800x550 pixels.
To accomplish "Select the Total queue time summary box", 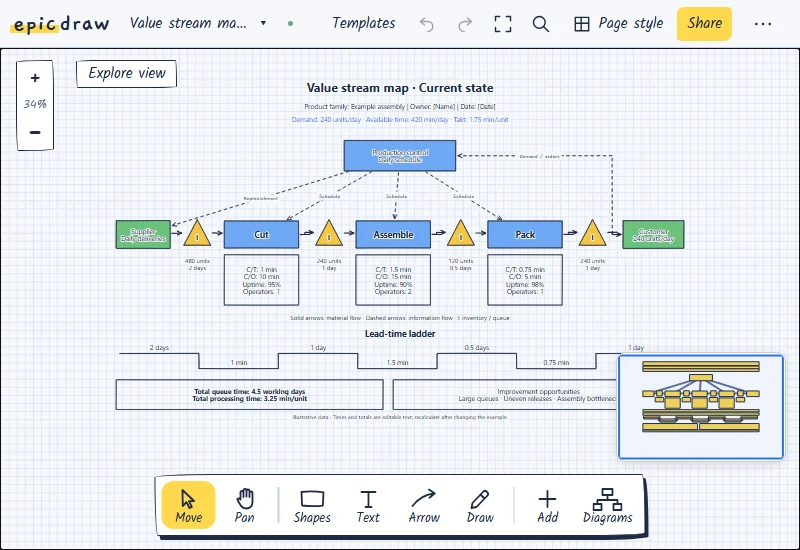I will [x=249, y=395].
